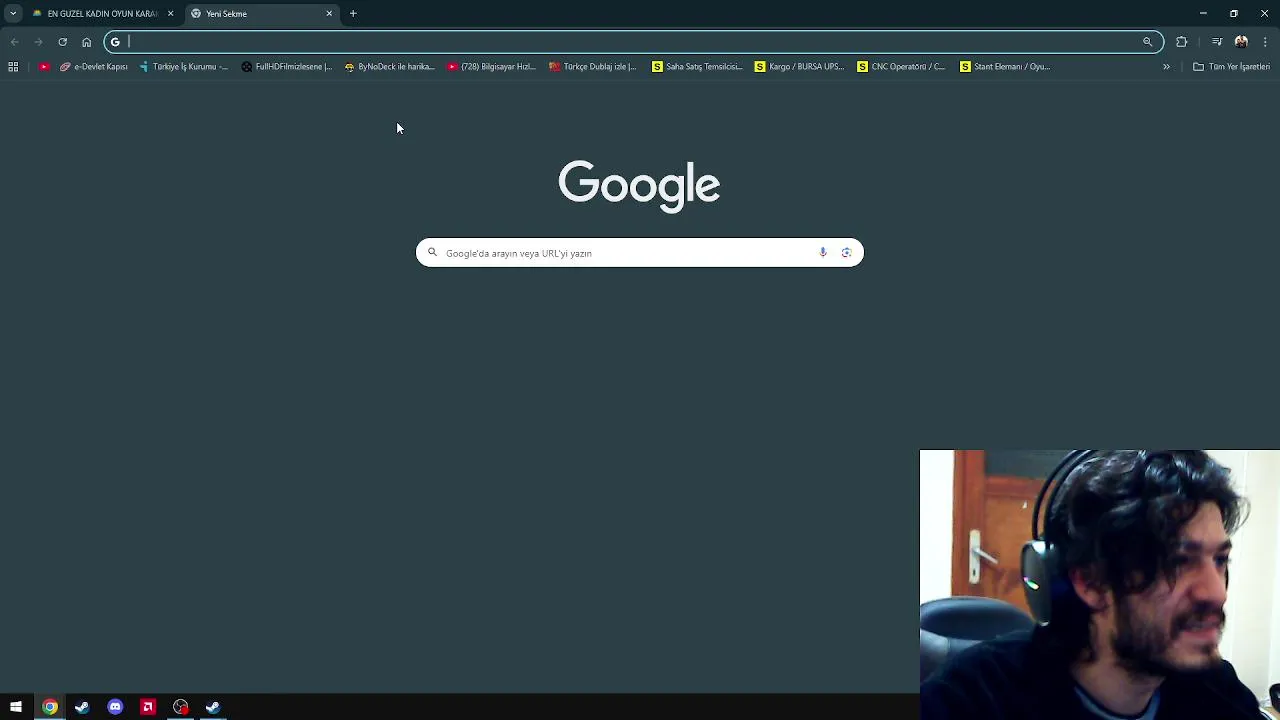This screenshot has width=1280, height=720.
Task: Open the Türkçe Dublaj izle bookmark
Action: (x=593, y=66)
